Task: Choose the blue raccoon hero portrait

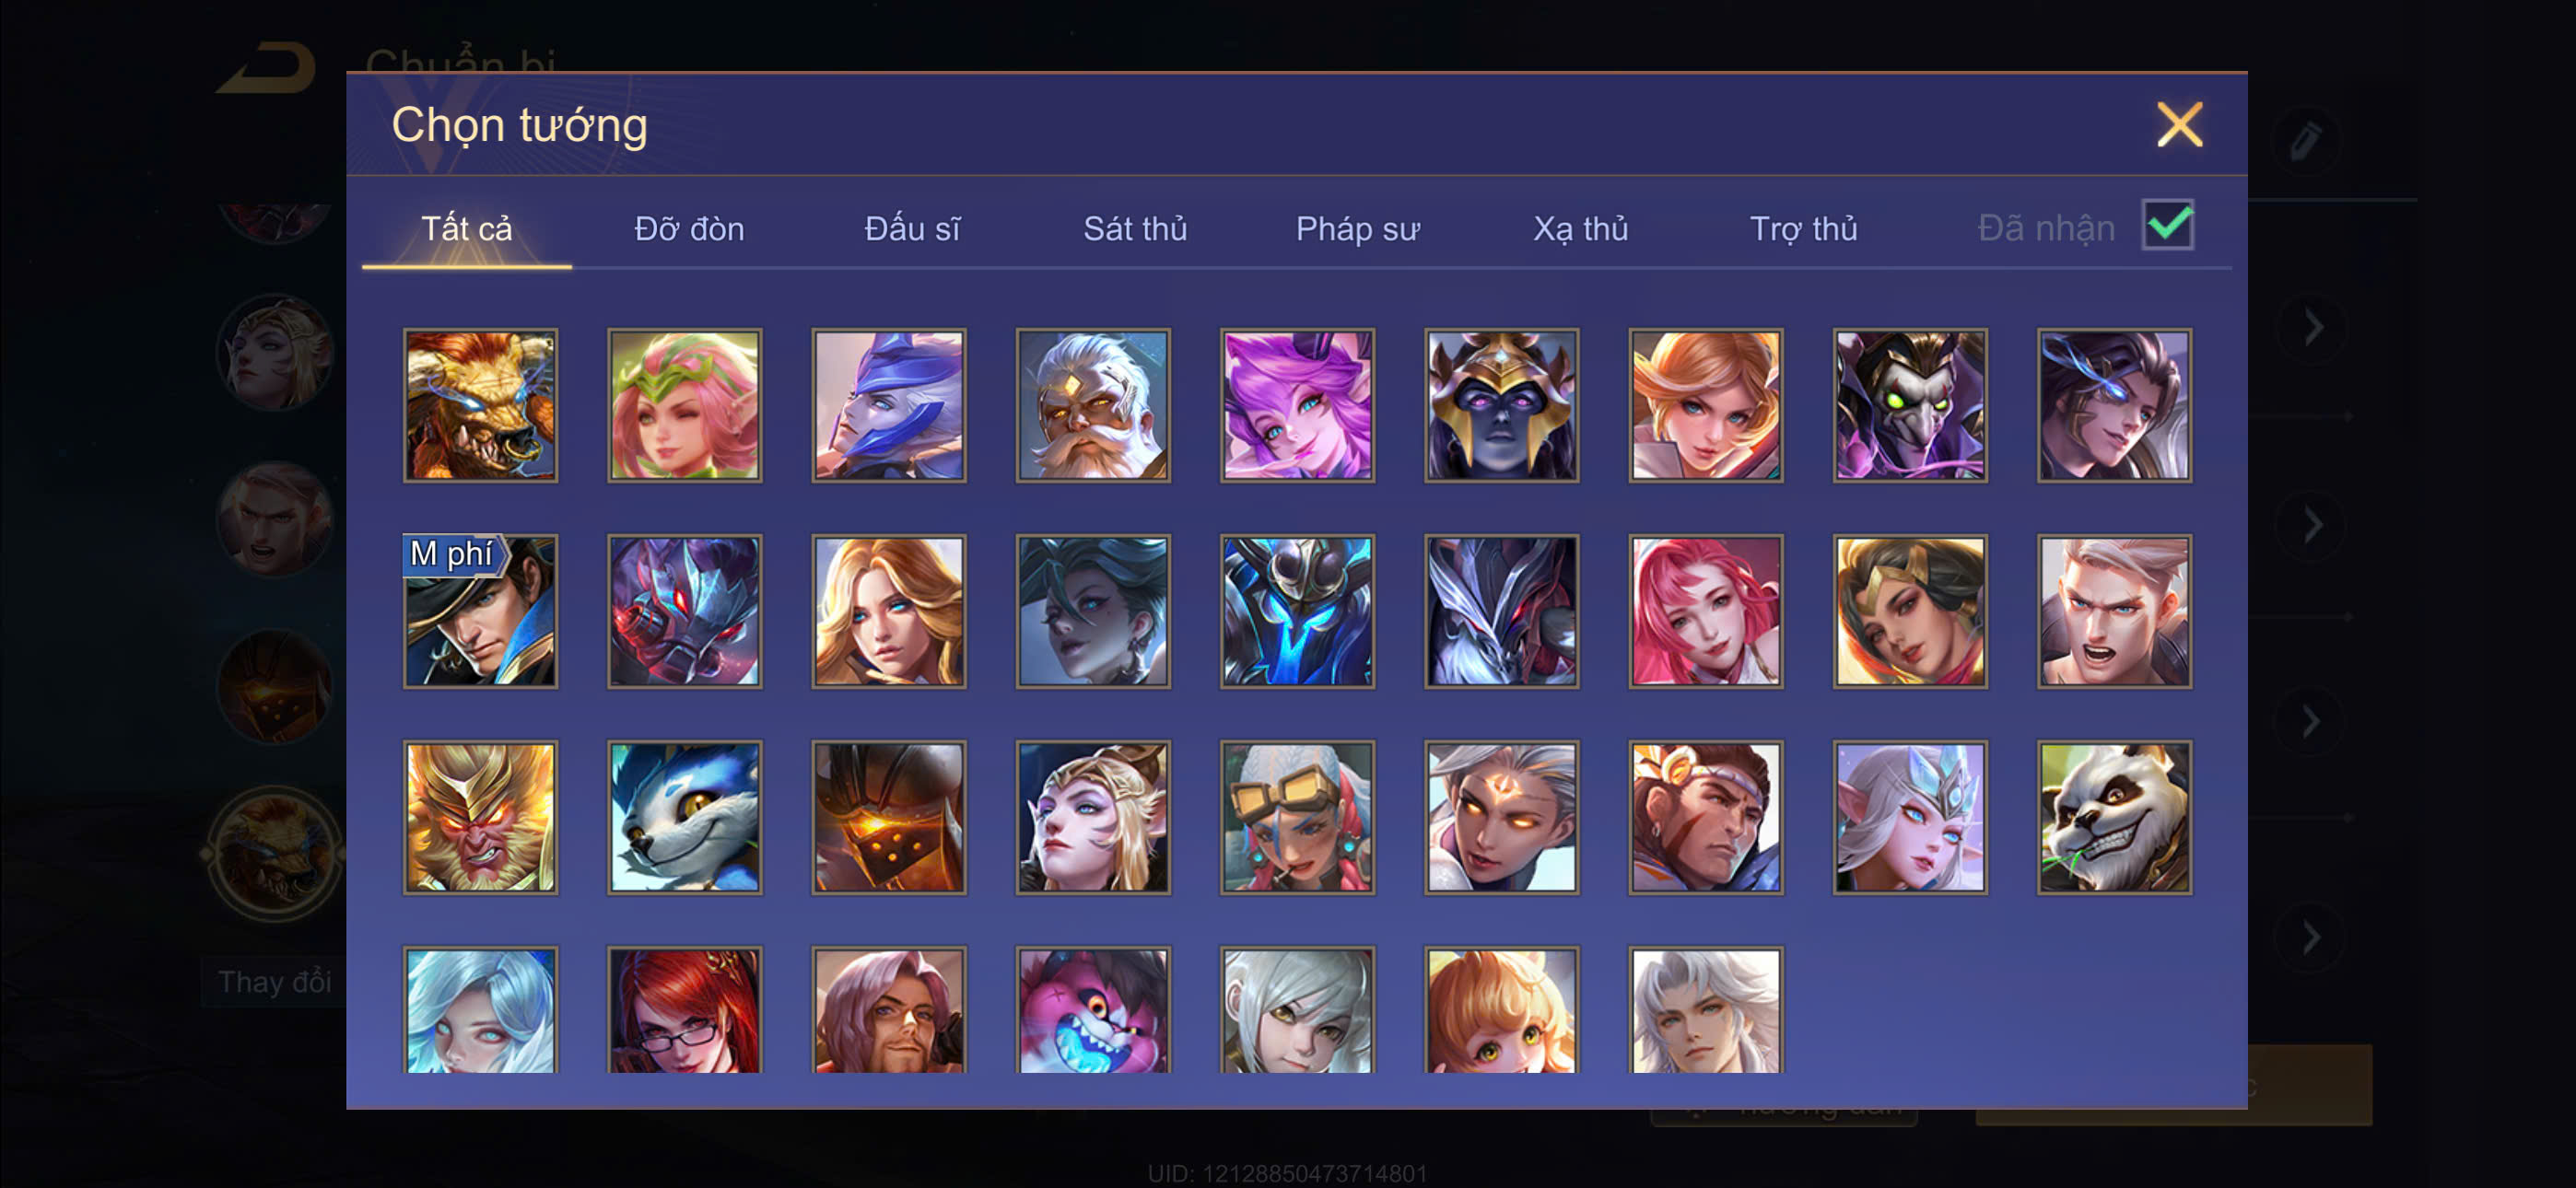Action: pyautogui.click(x=684, y=817)
